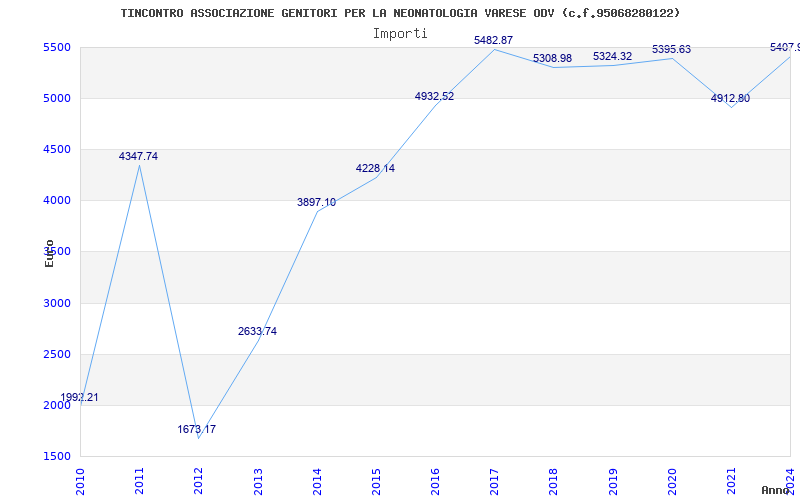
Task: Click the x-axis year label 2020
Action: point(672,481)
